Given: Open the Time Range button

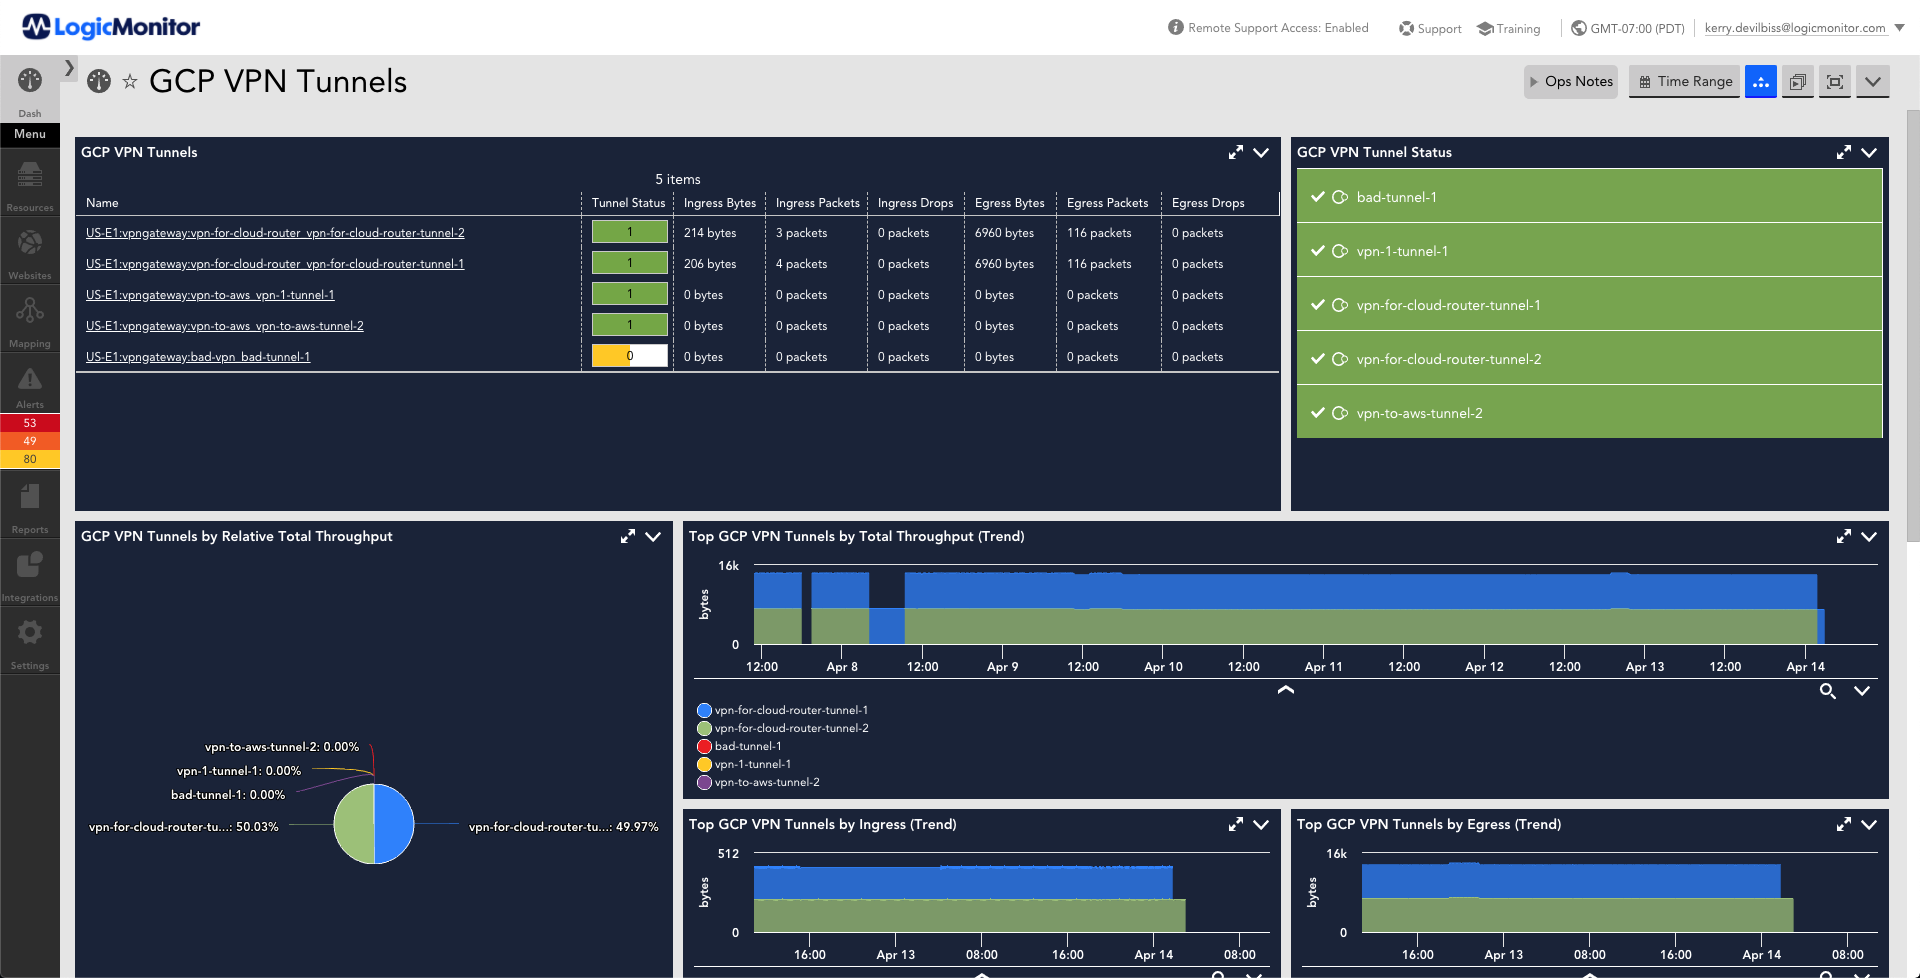Looking at the screenshot, I should (x=1685, y=82).
